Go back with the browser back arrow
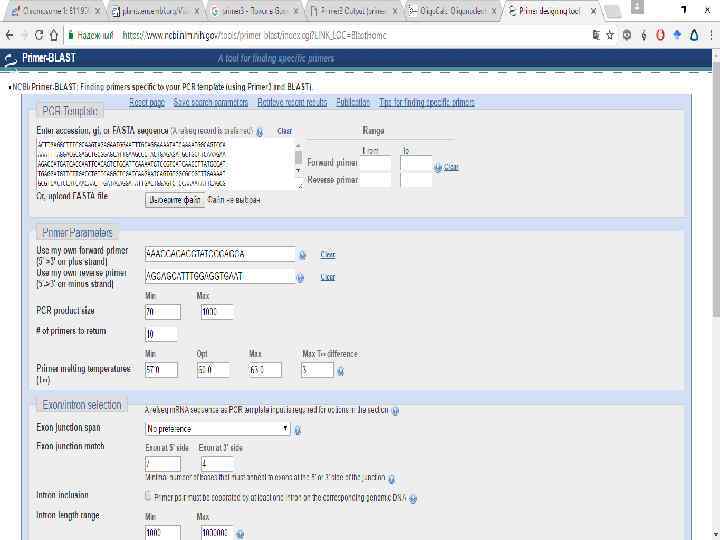Viewport: 720px width, 540px height. point(10,35)
